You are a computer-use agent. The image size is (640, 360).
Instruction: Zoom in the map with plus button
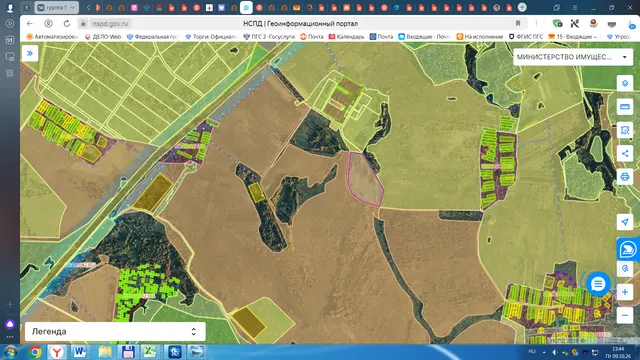pyautogui.click(x=625, y=292)
